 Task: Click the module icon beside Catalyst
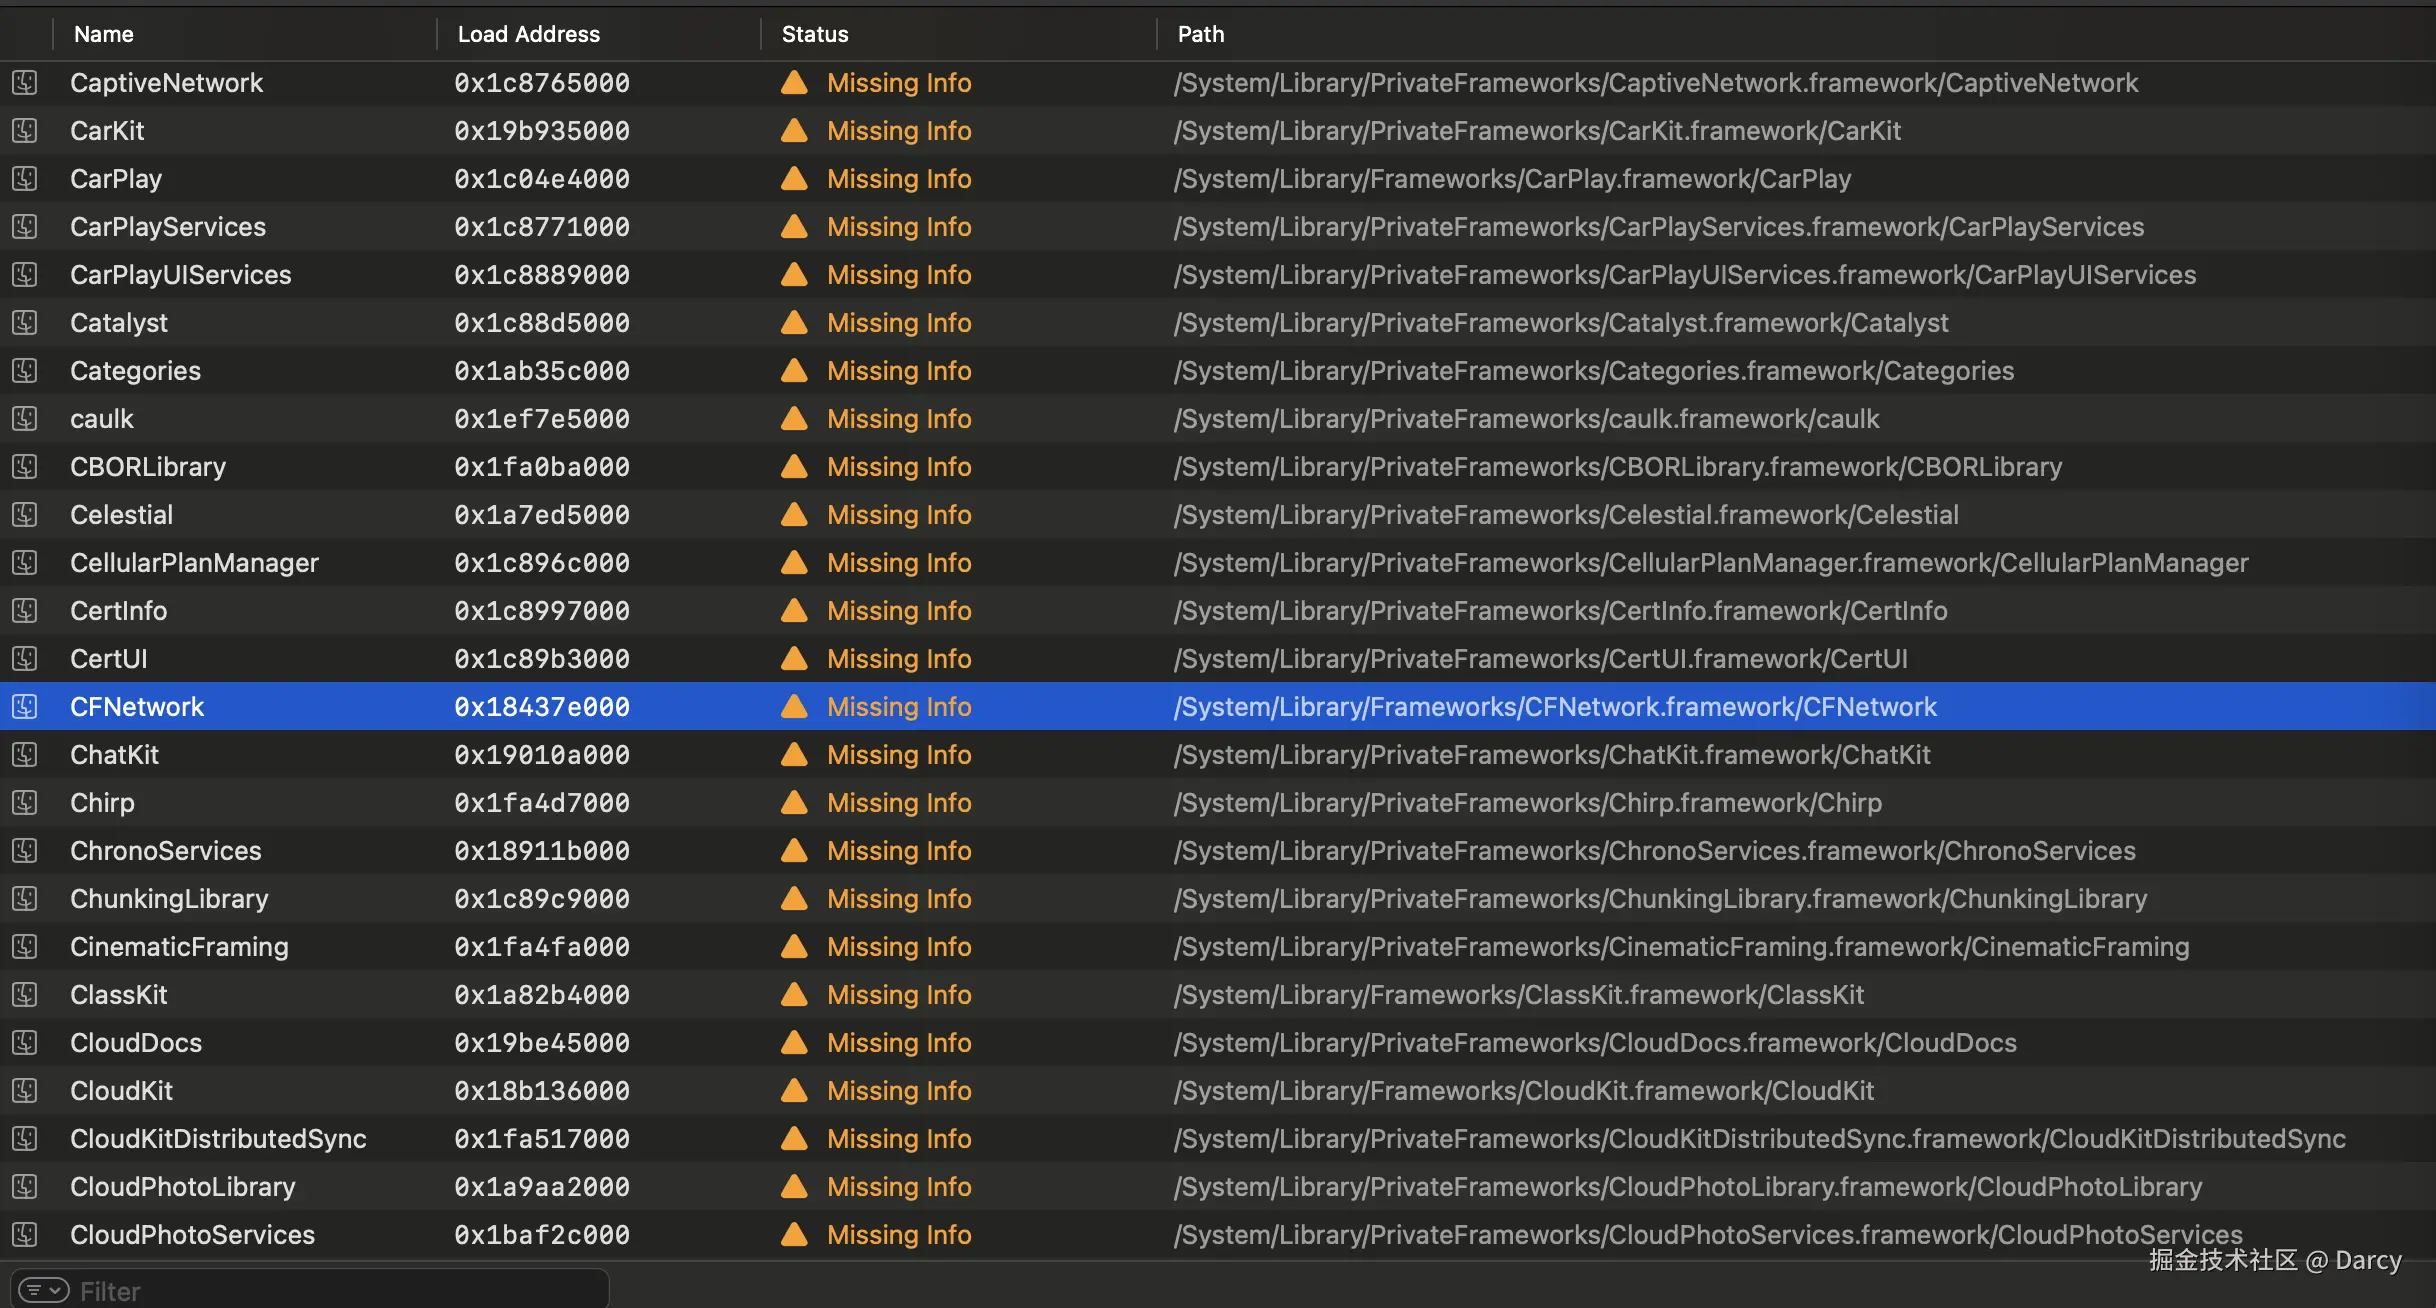[25, 322]
